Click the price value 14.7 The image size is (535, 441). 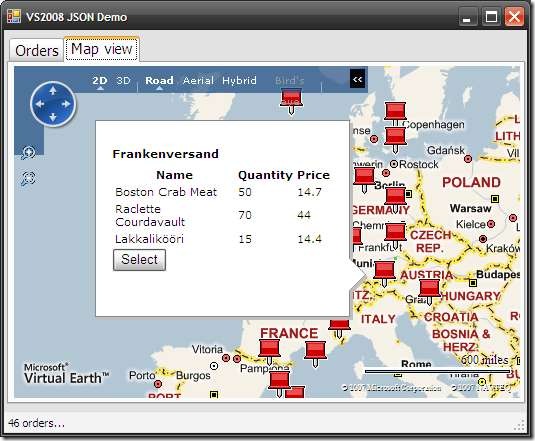click(309, 192)
